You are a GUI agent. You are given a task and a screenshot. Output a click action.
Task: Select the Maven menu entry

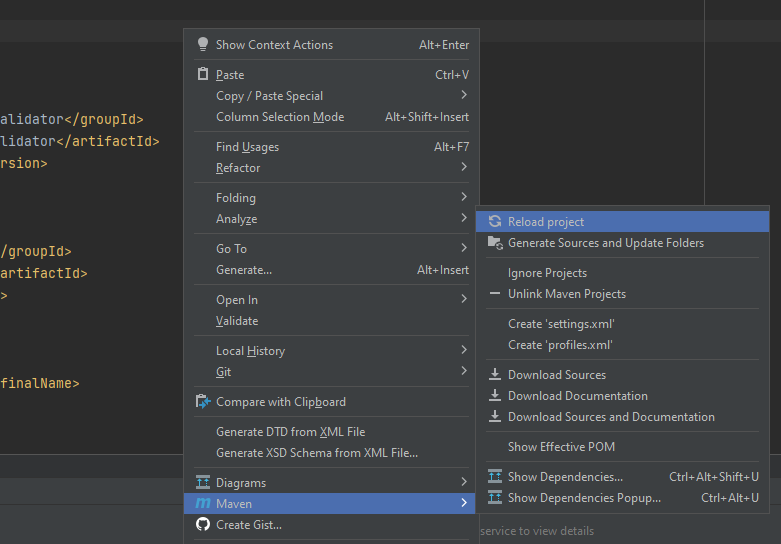click(x=331, y=504)
